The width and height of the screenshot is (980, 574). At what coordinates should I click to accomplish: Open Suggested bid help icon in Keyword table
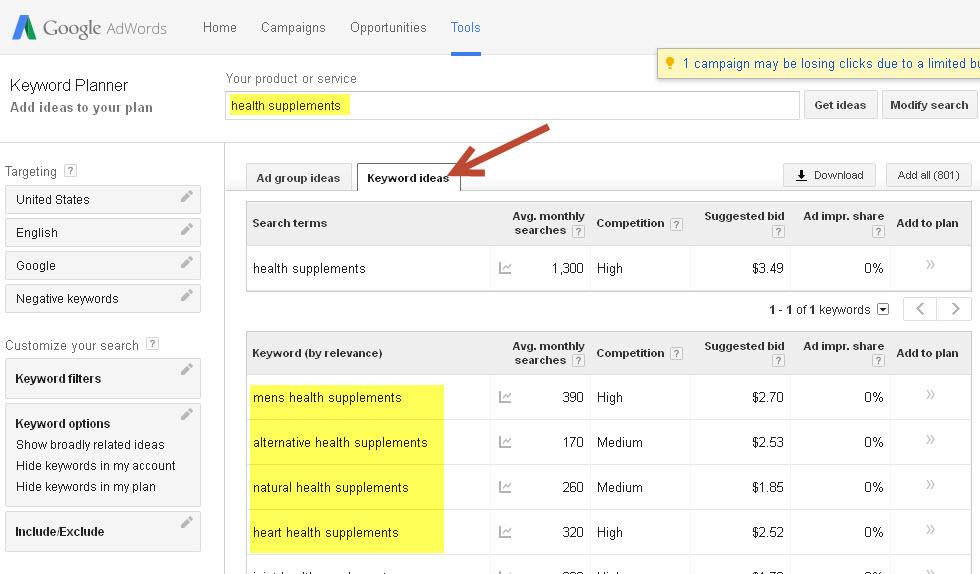point(778,361)
